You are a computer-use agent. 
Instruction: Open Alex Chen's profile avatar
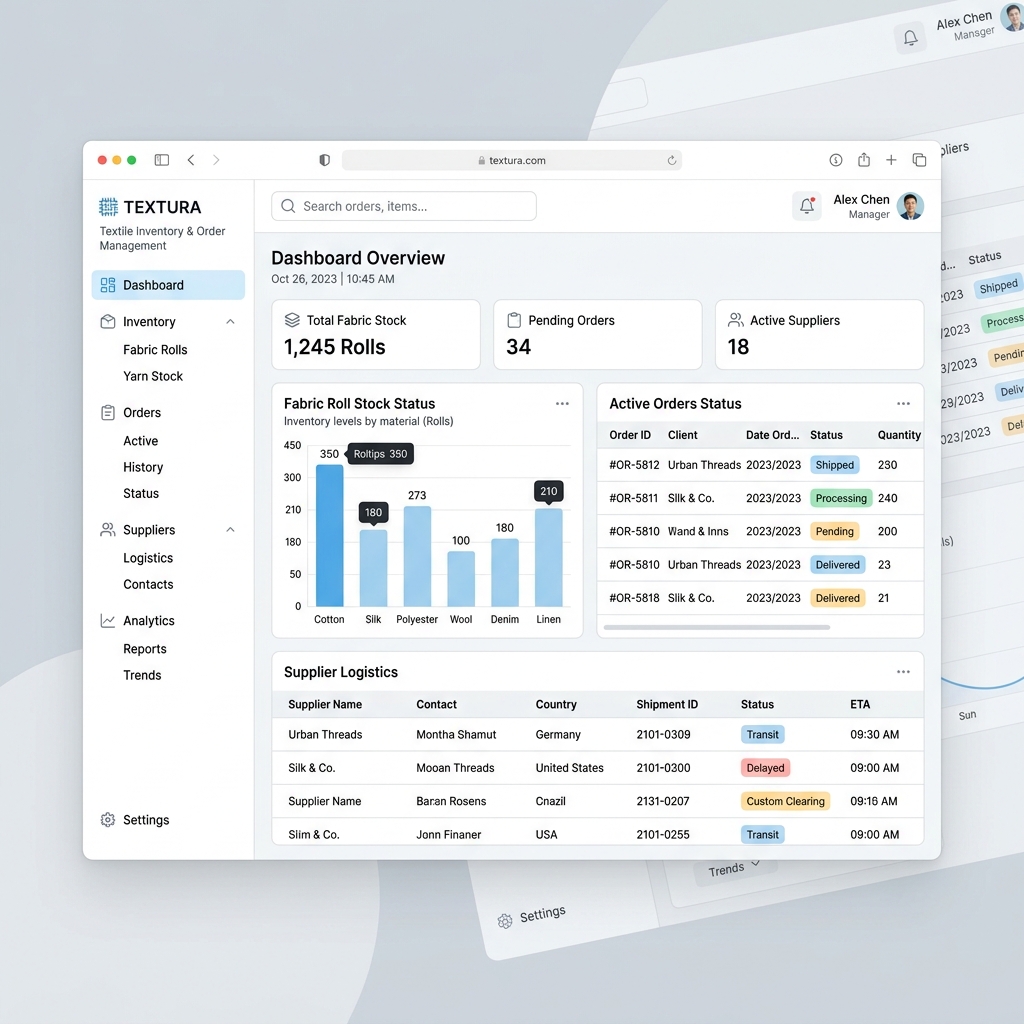click(x=910, y=206)
